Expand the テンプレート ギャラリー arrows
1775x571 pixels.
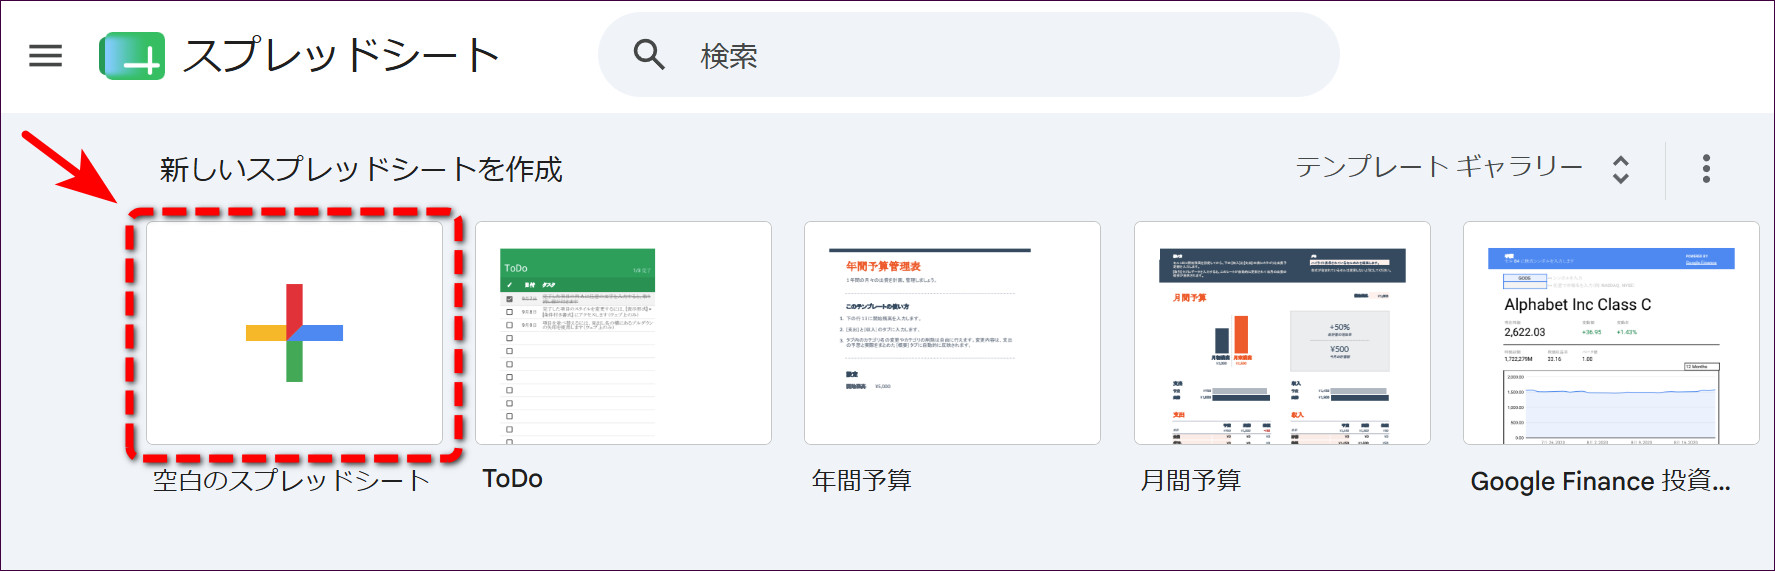[x=1620, y=169]
